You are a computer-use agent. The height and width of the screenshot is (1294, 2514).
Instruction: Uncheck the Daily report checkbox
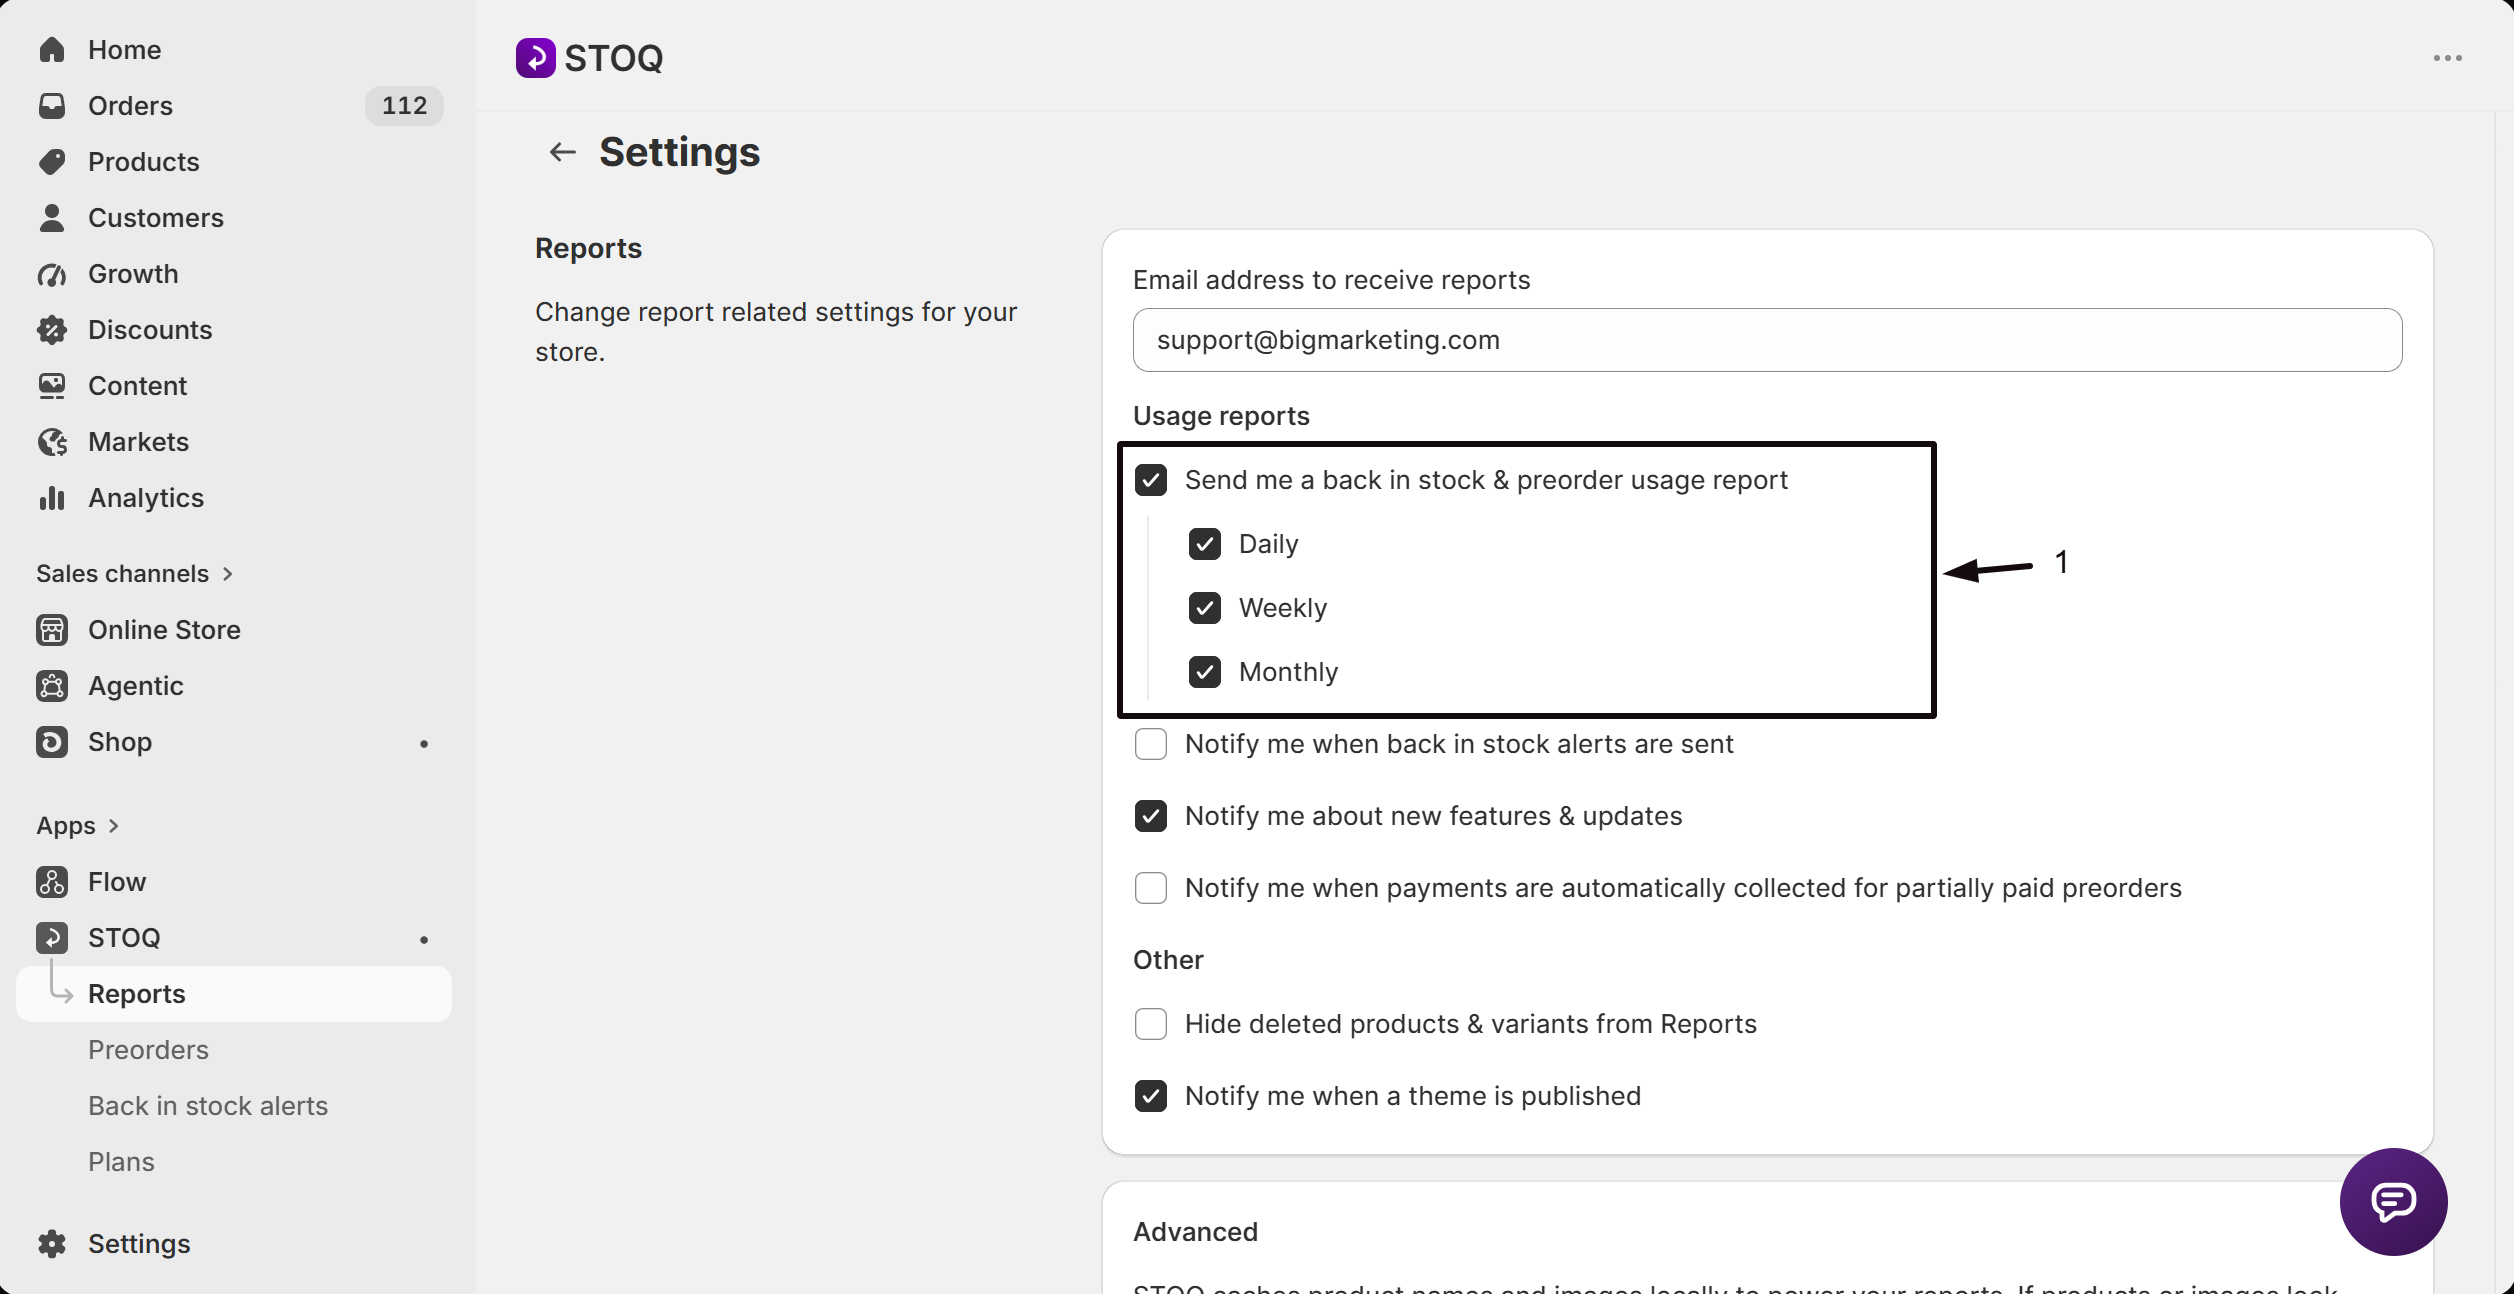[x=1205, y=544]
